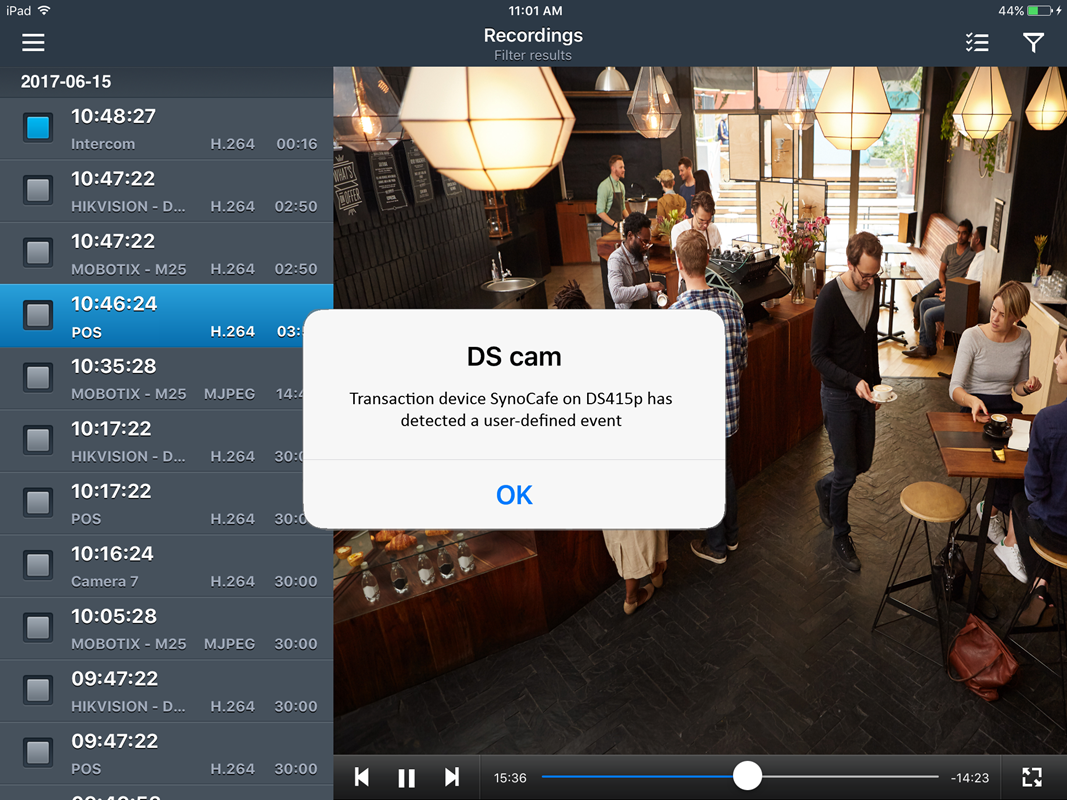Open the filter funnel icon
The height and width of the screenshot is (800, 1067).
tap(1033, 42)
